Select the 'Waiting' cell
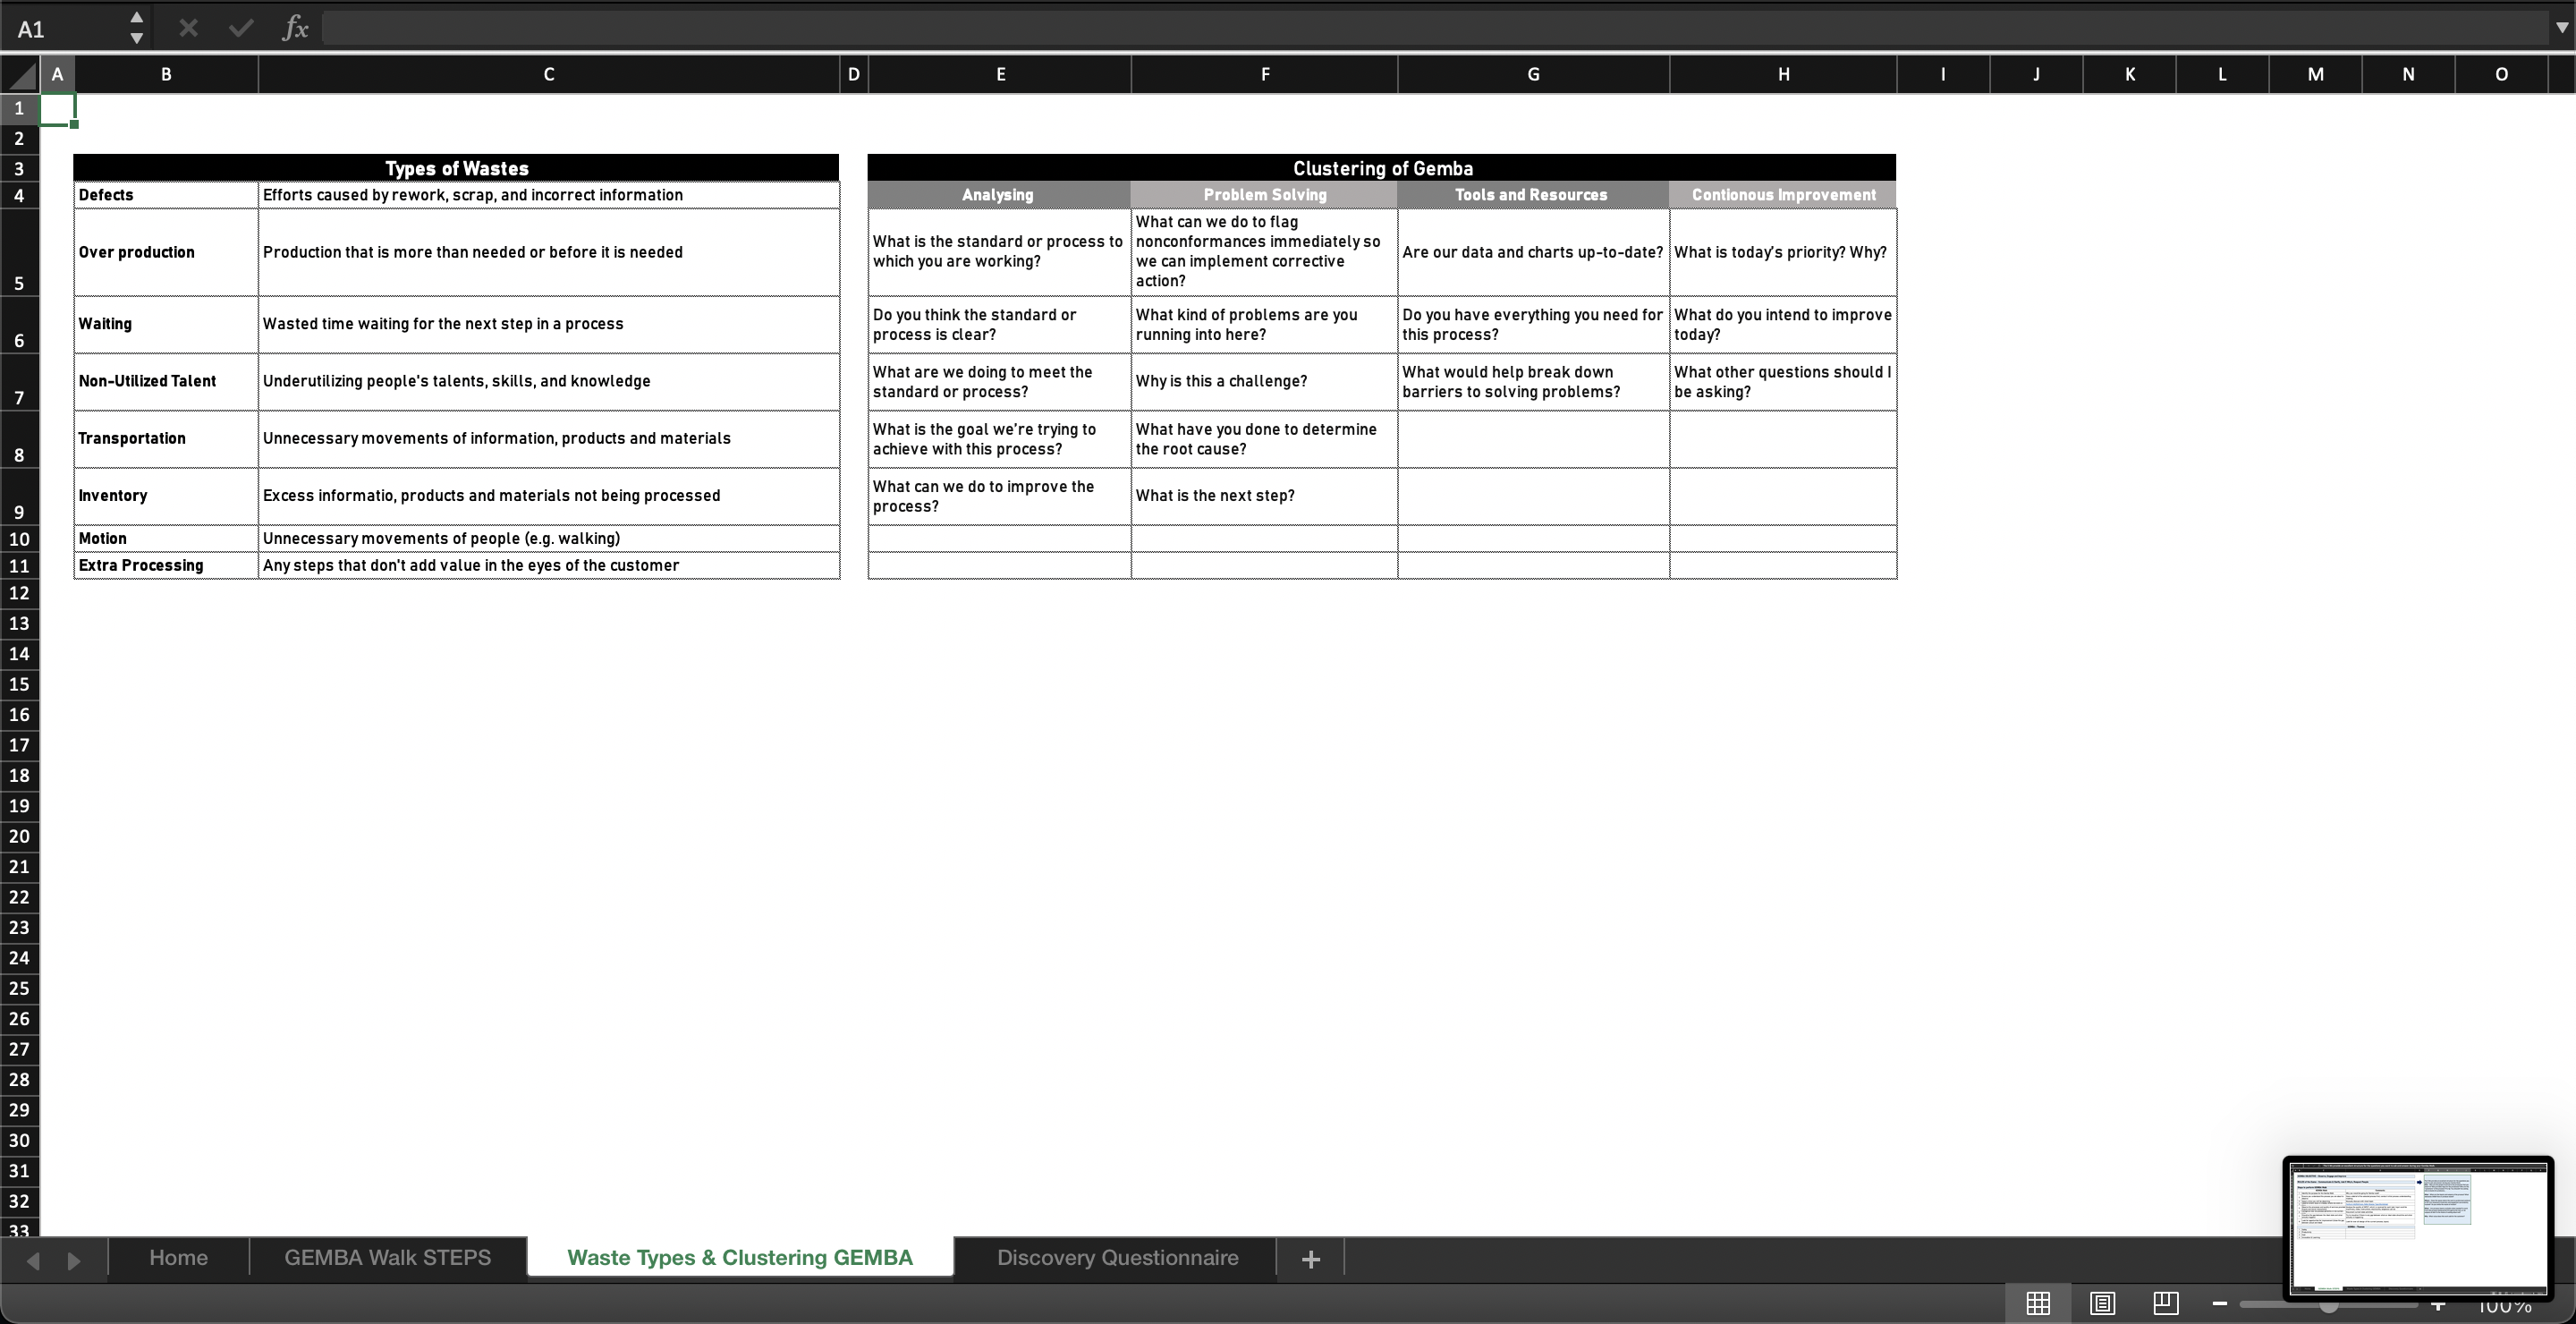Screen dimensions: 2576x1324 tap(166, 324)
